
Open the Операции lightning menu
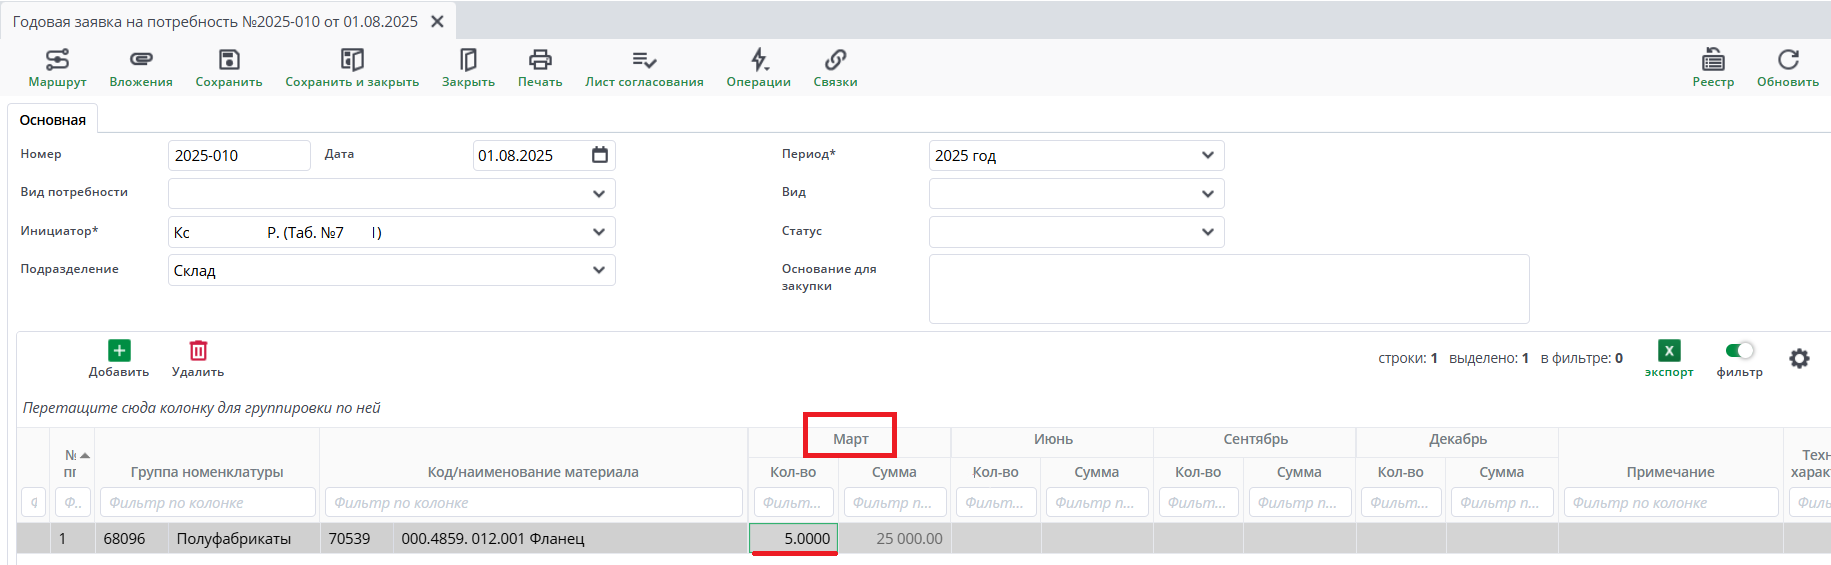[759, 61]
